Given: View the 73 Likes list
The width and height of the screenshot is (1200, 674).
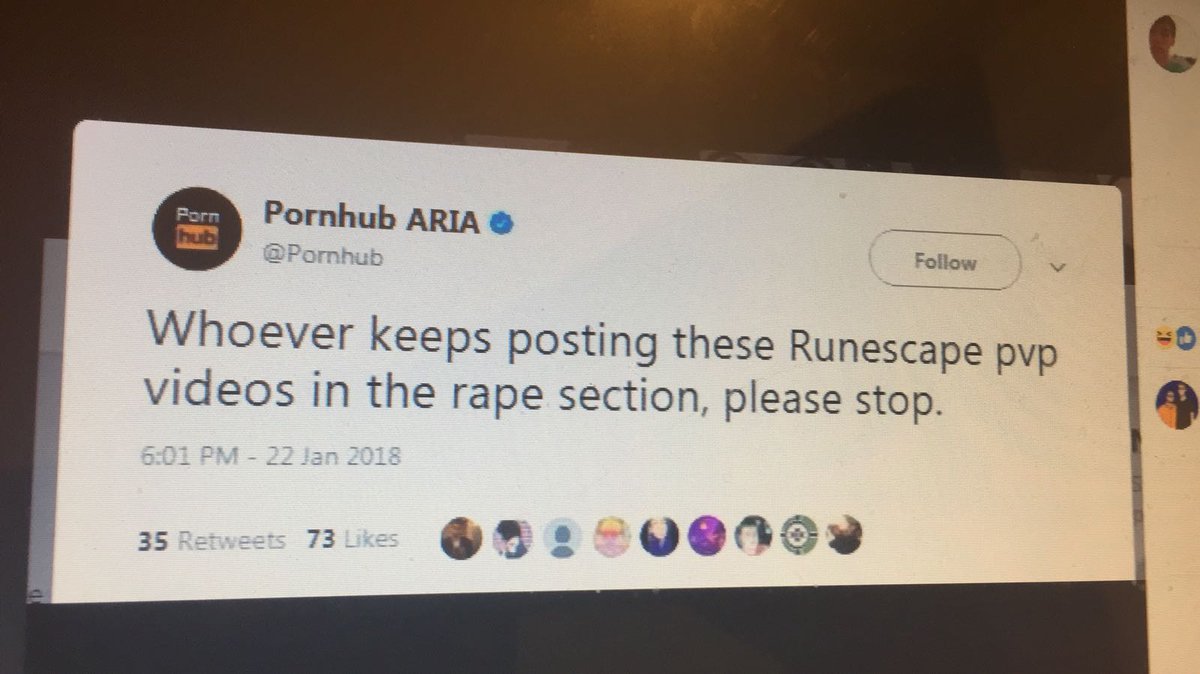Looking at the screenshot, I should point(352,540).
